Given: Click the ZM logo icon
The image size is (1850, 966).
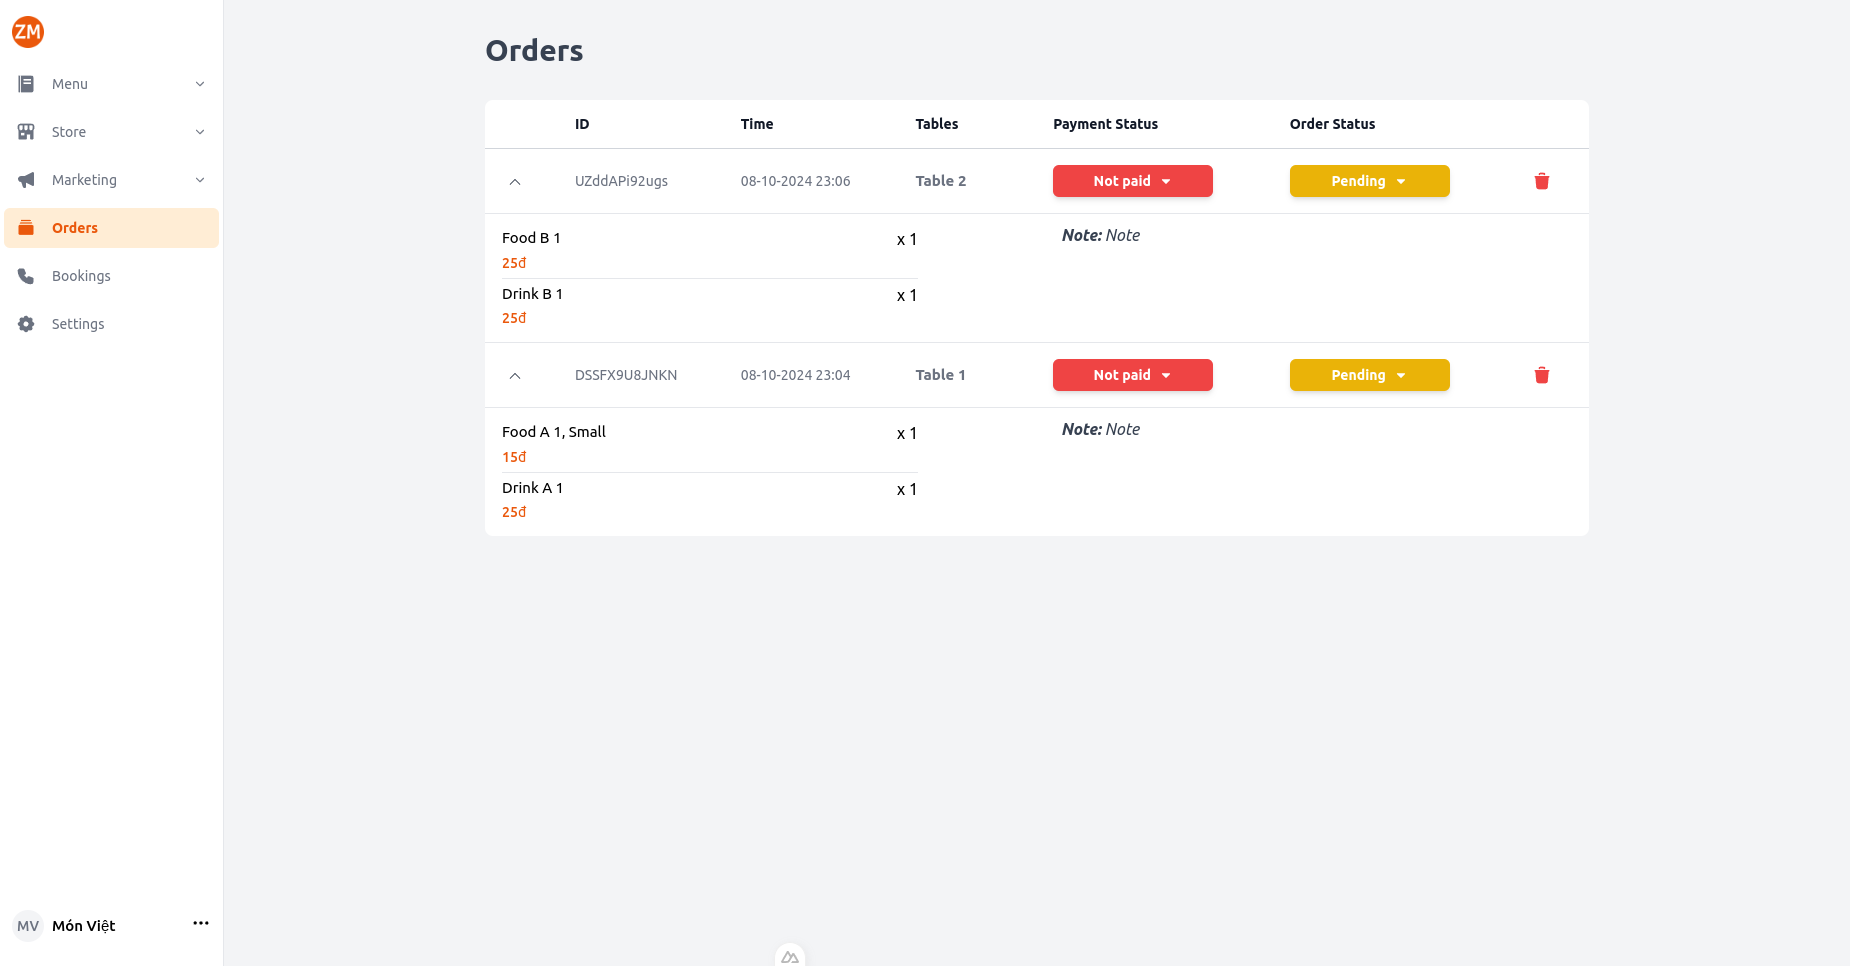Looking at the screenshot, I should (28, 32).
